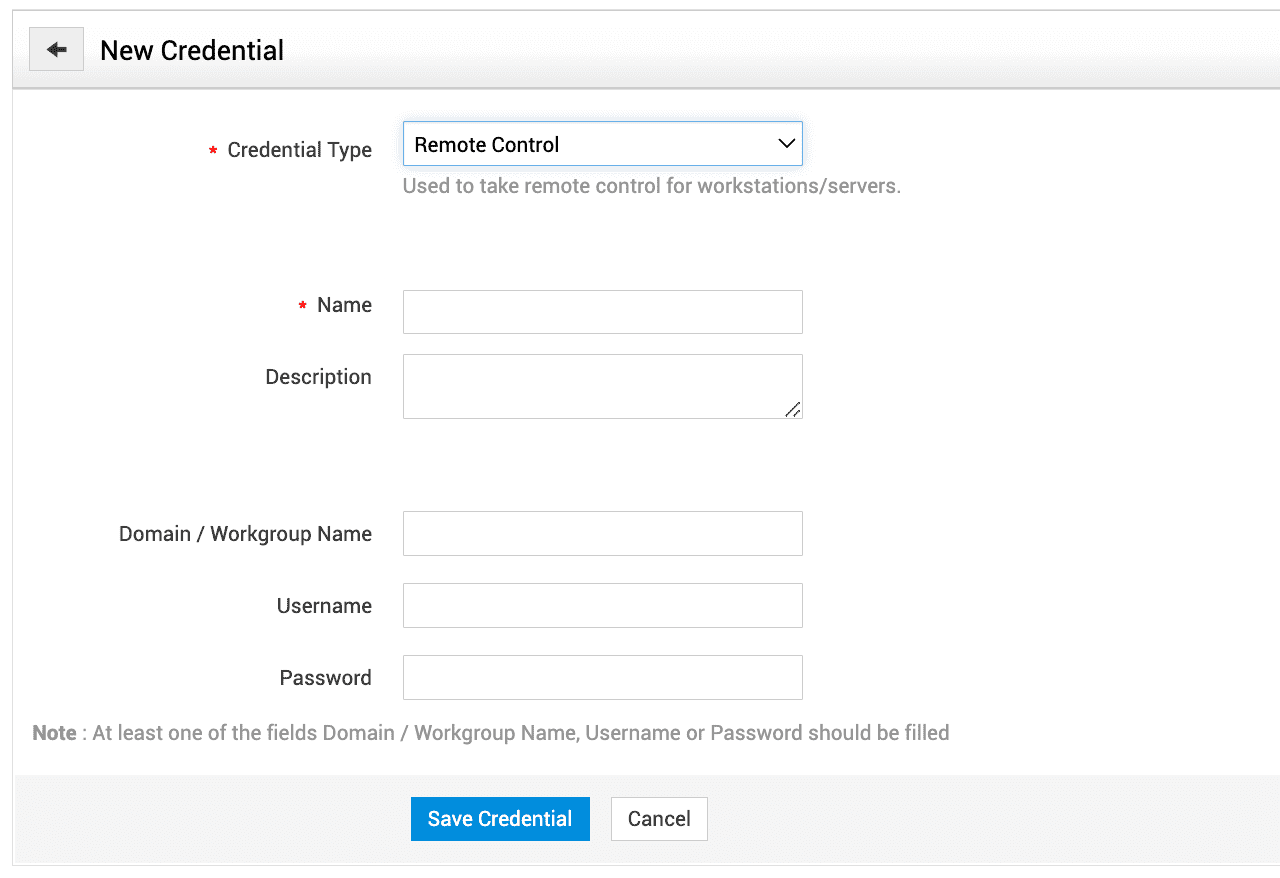Select the Domain / Workgroup Name field
Image resolution: width=1280 pixels, height=878 pixels.
click(x=602, y=533)
